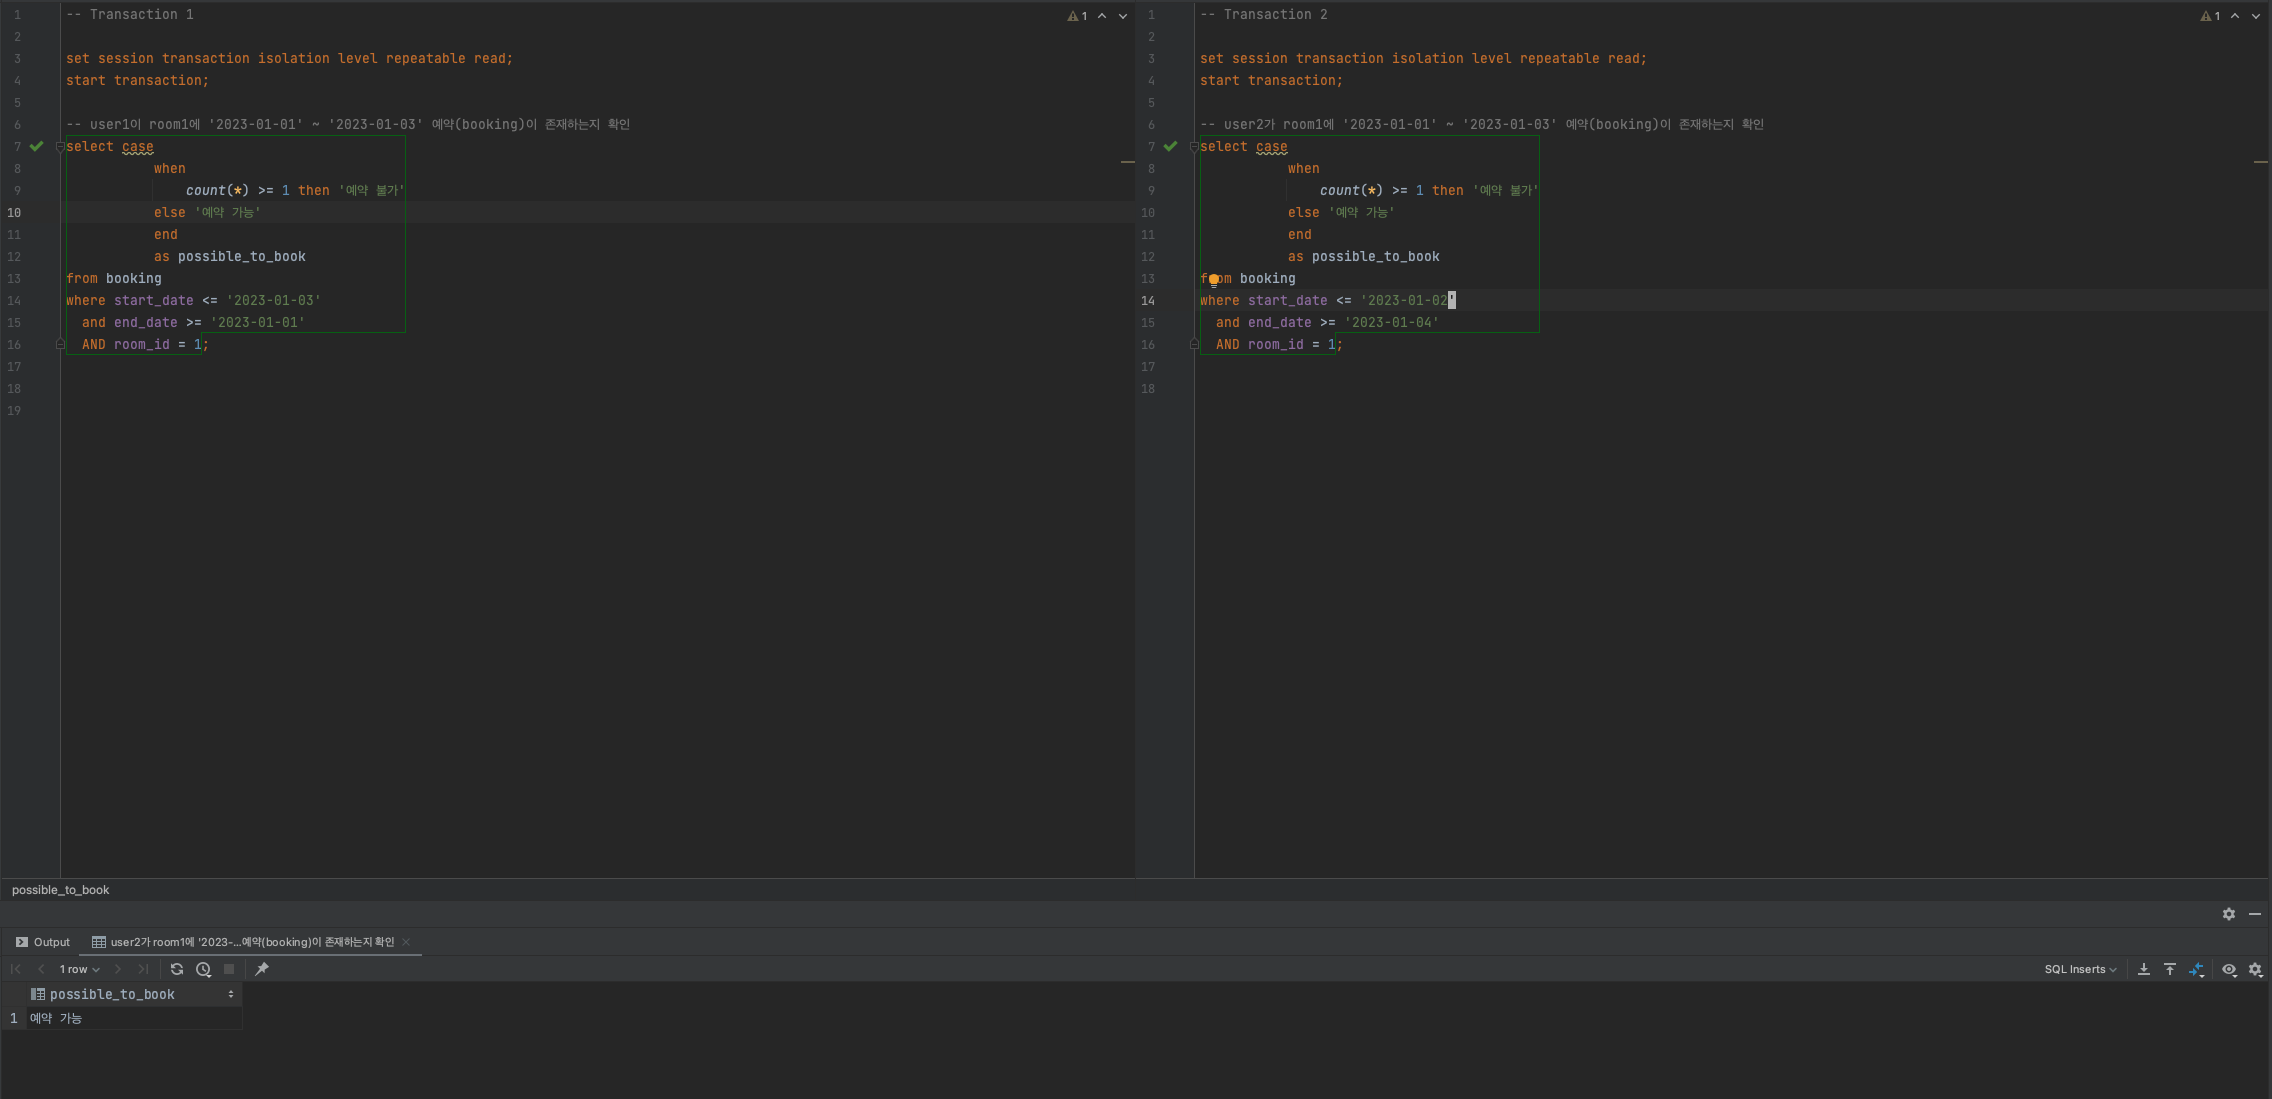
Task: Click the pin tab icon in results toolbar
Action: pos(262,969)
